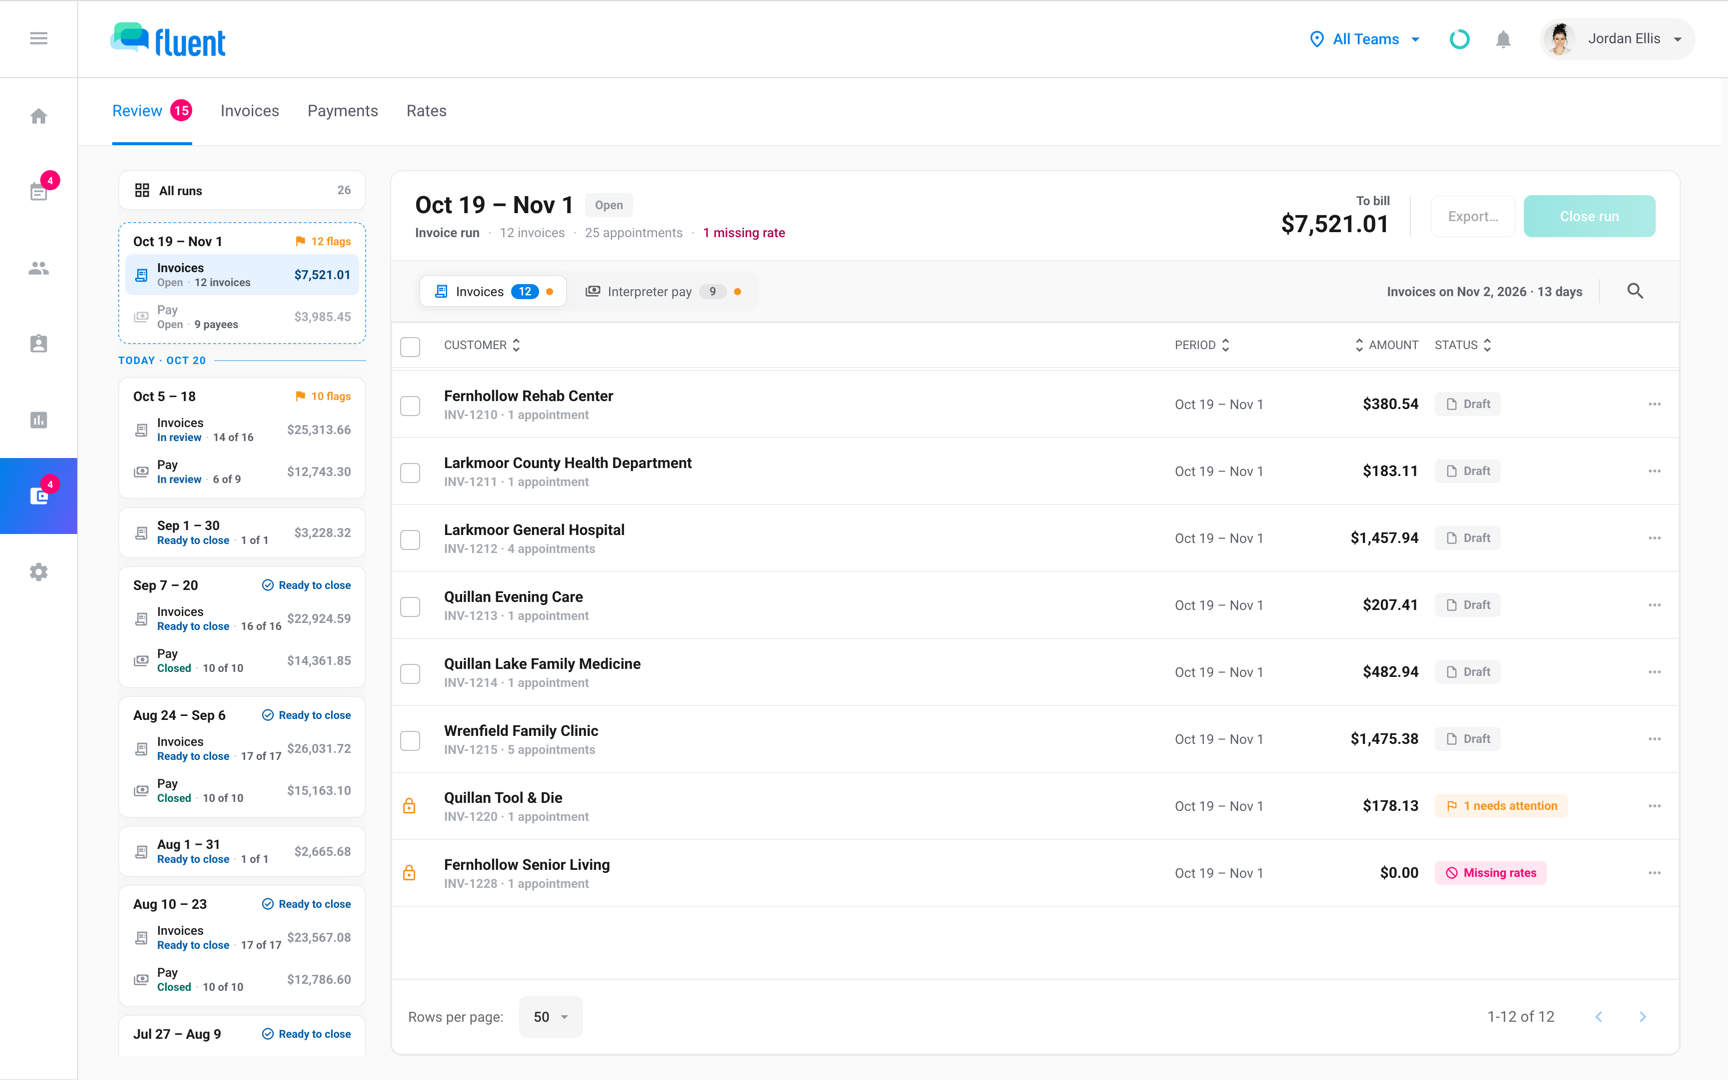Check Larkmoor County Health Department row

[x=410, y=473]
